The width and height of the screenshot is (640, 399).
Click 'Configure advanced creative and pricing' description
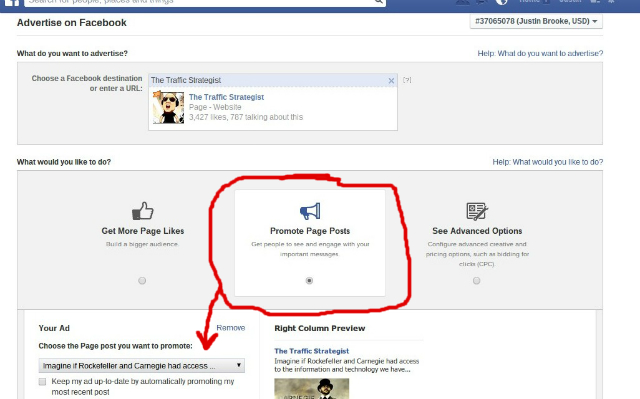477,254
